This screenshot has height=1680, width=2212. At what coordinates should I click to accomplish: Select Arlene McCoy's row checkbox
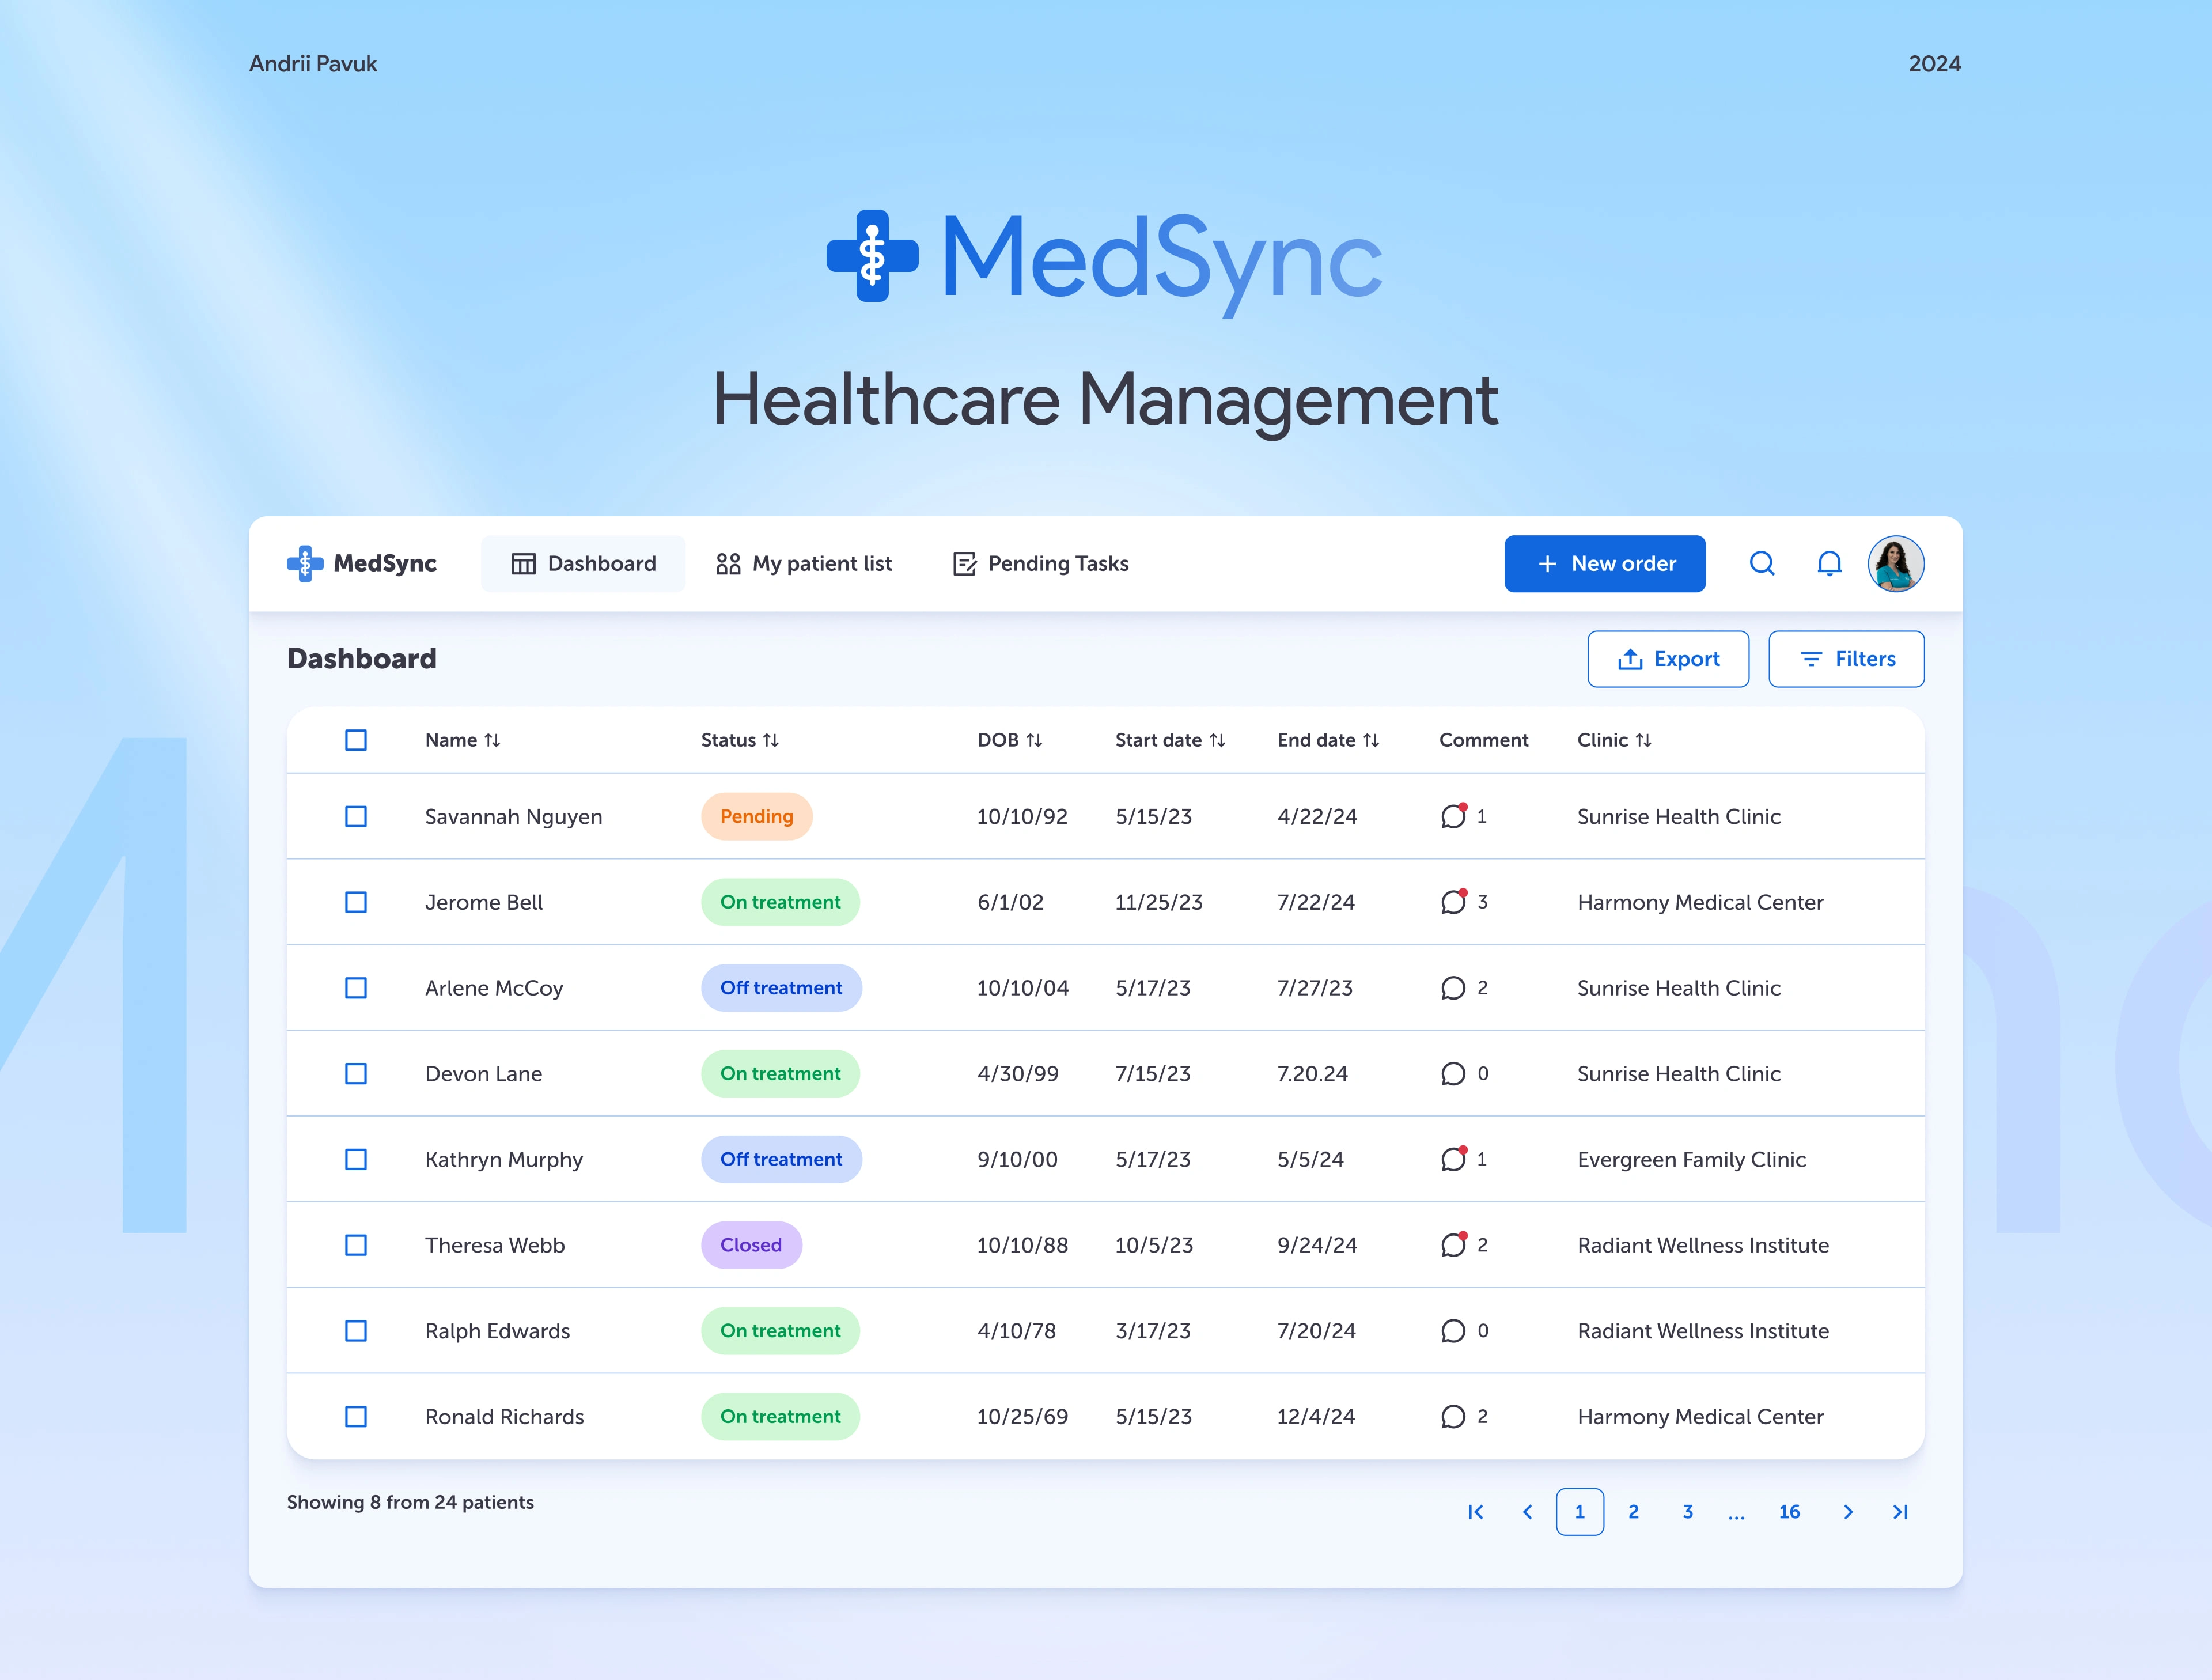point(356,988)
